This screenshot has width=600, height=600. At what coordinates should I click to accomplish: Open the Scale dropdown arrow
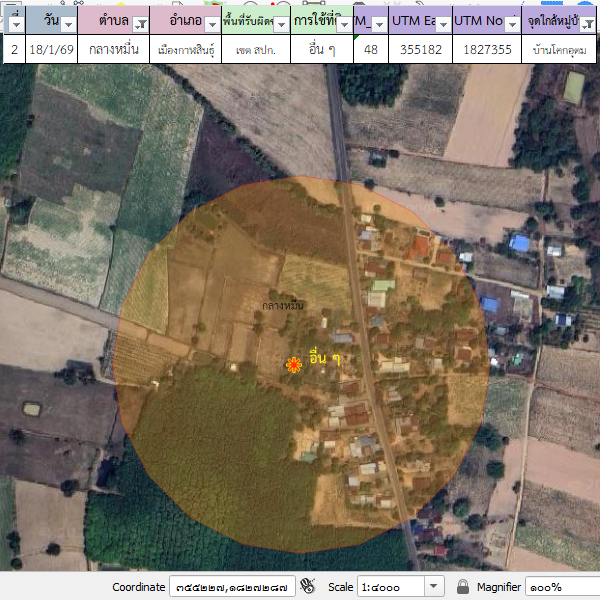(x=434, y=586)
